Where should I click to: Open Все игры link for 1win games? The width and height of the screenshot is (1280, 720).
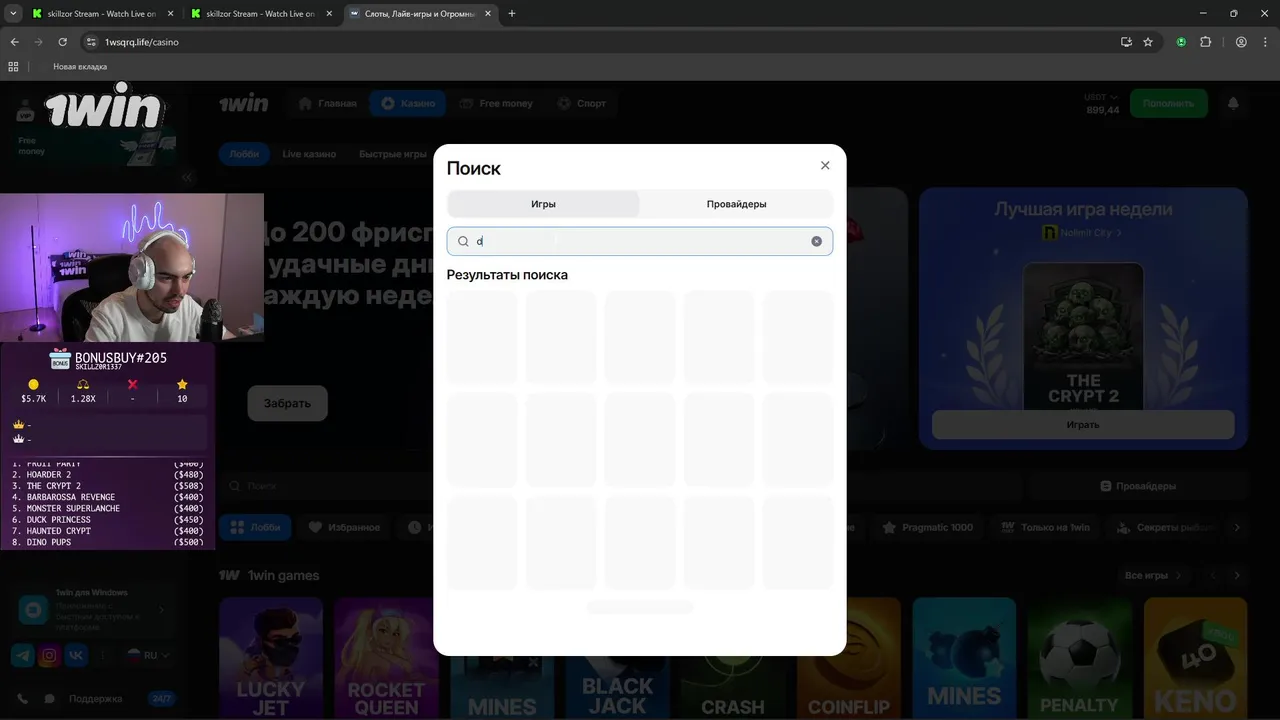1152,576
